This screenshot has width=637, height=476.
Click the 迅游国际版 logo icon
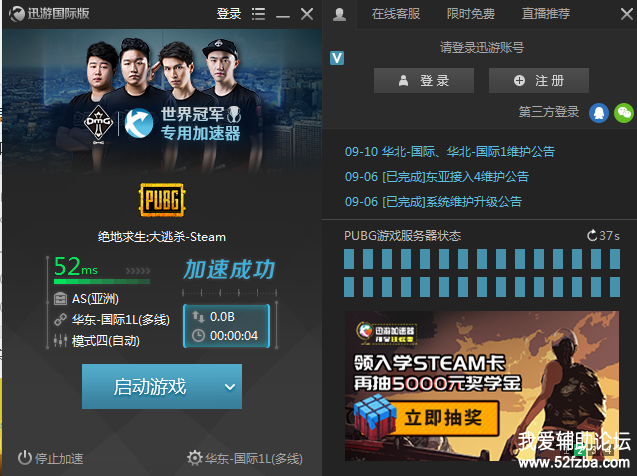tap(17, 14)
